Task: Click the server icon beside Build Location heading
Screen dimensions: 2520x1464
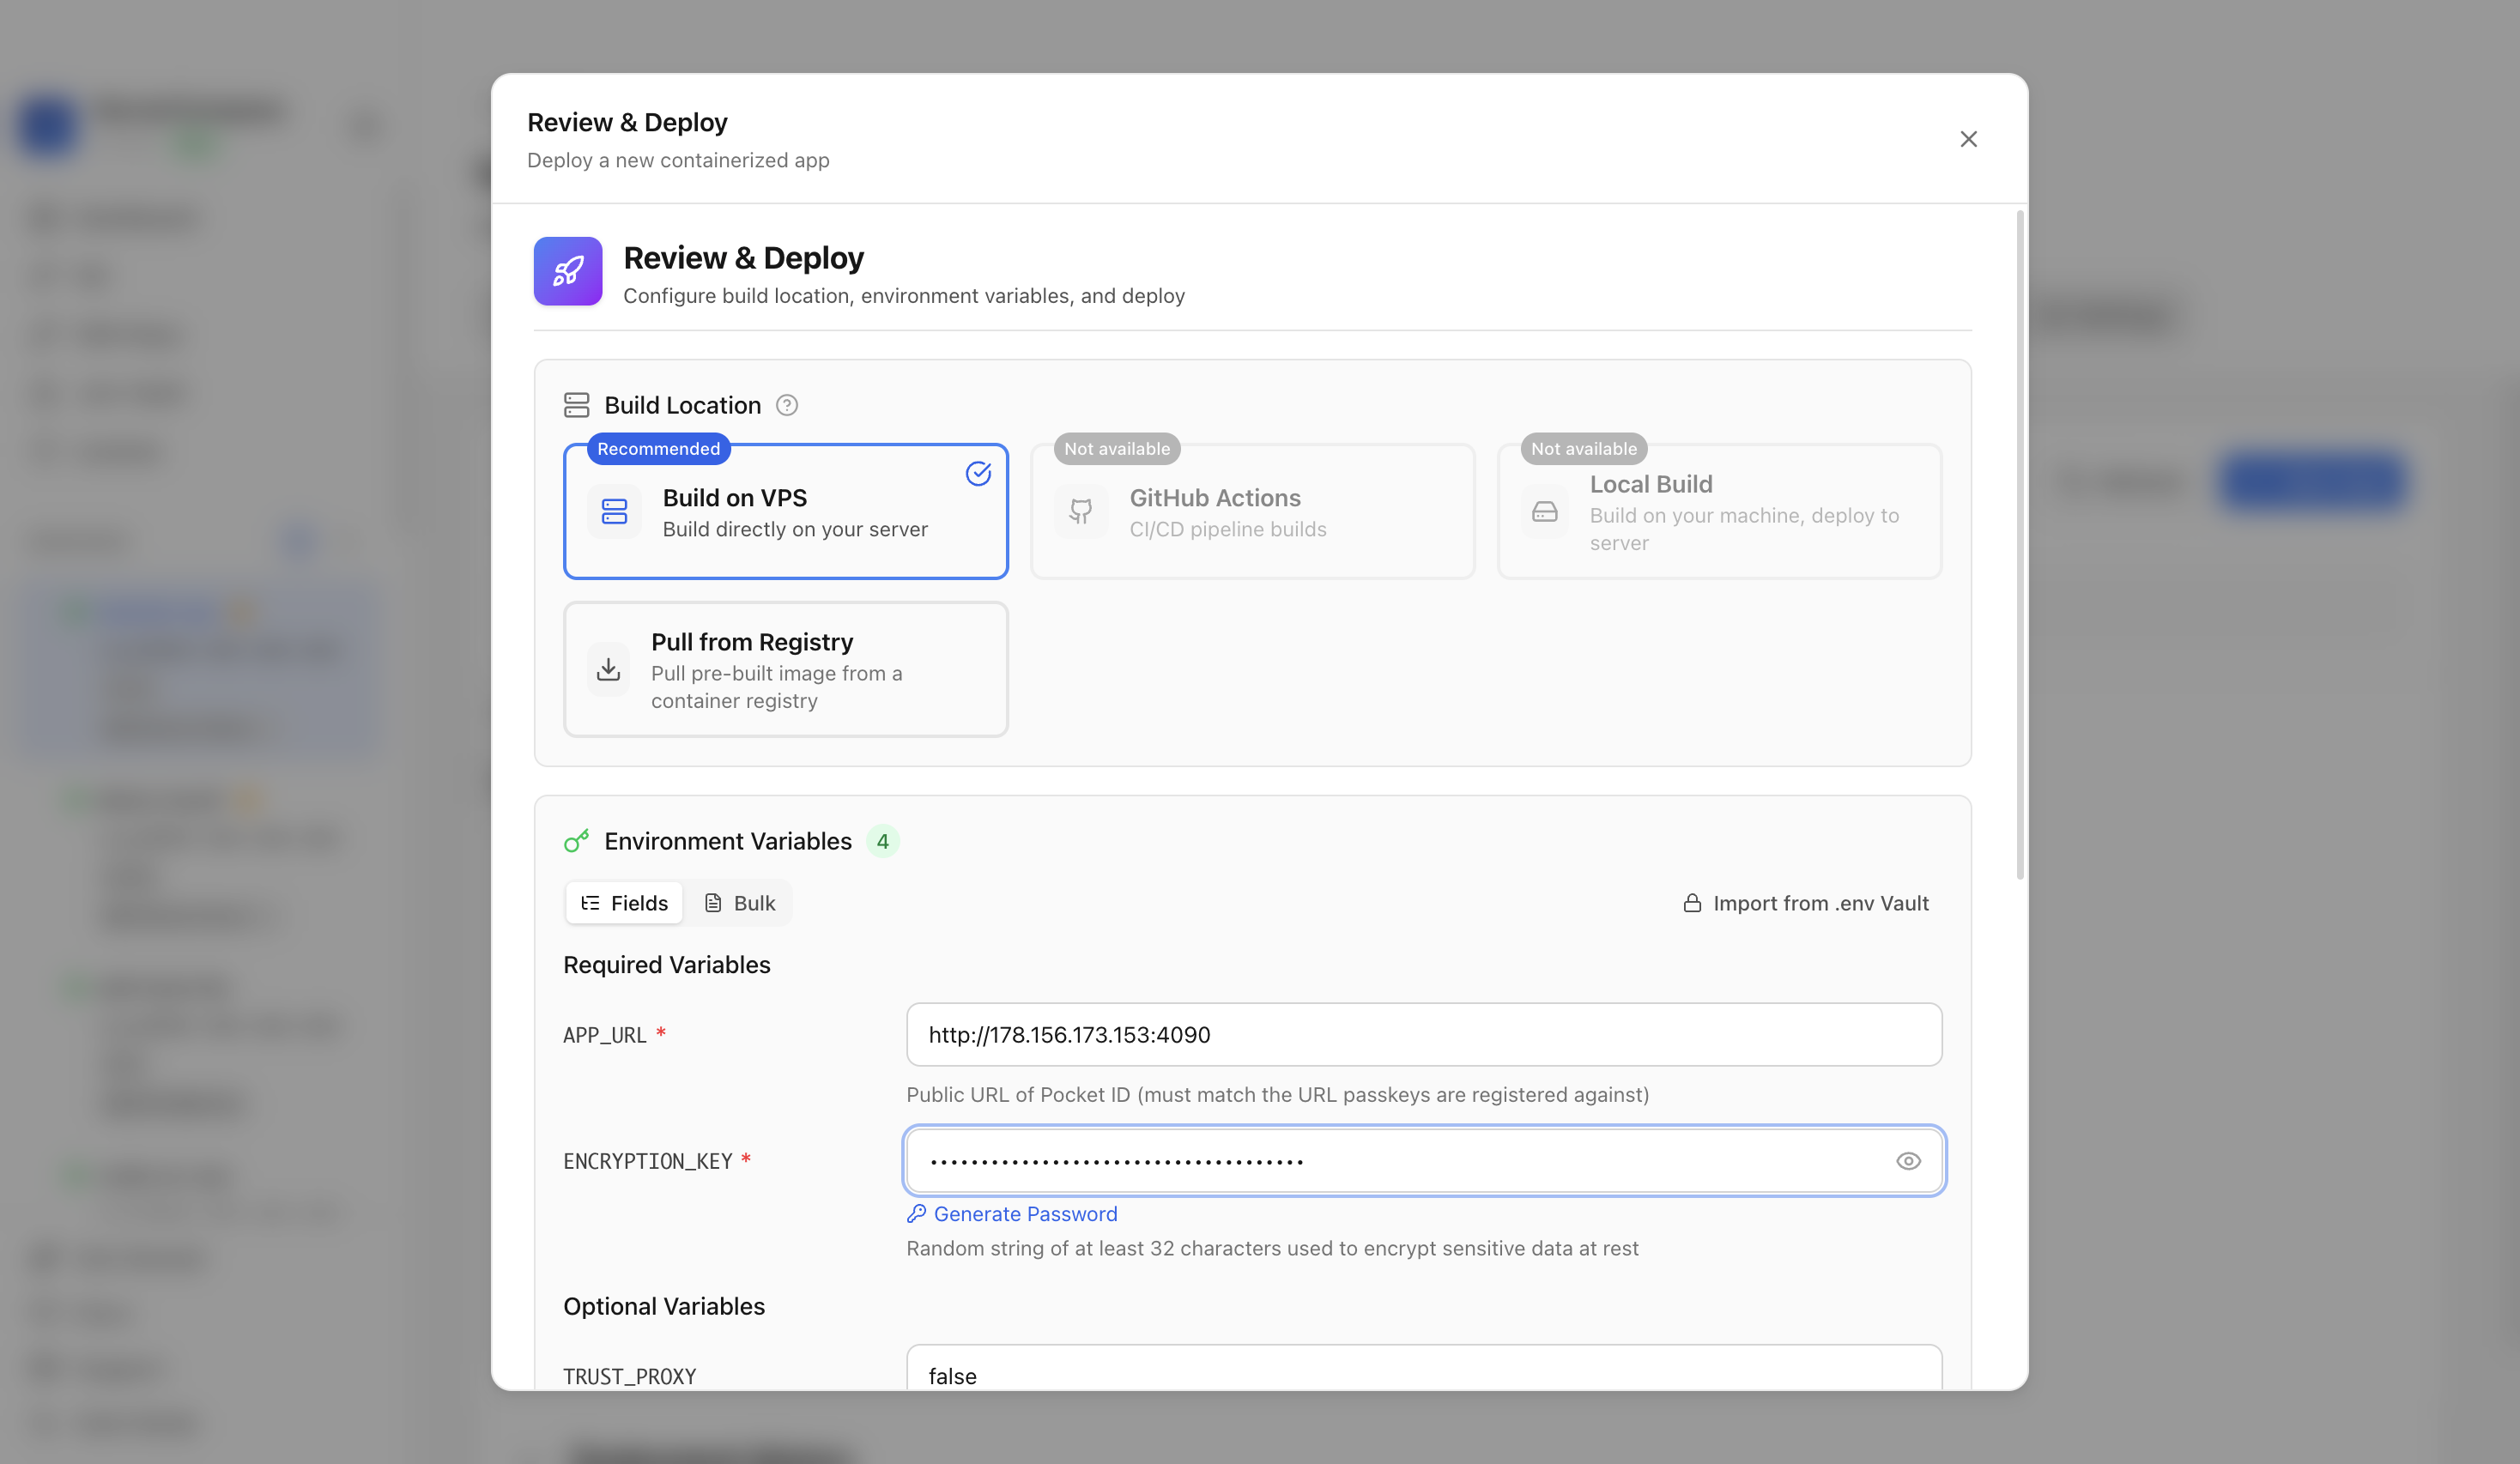Action: pyautogui.click(x=577, y=405)
